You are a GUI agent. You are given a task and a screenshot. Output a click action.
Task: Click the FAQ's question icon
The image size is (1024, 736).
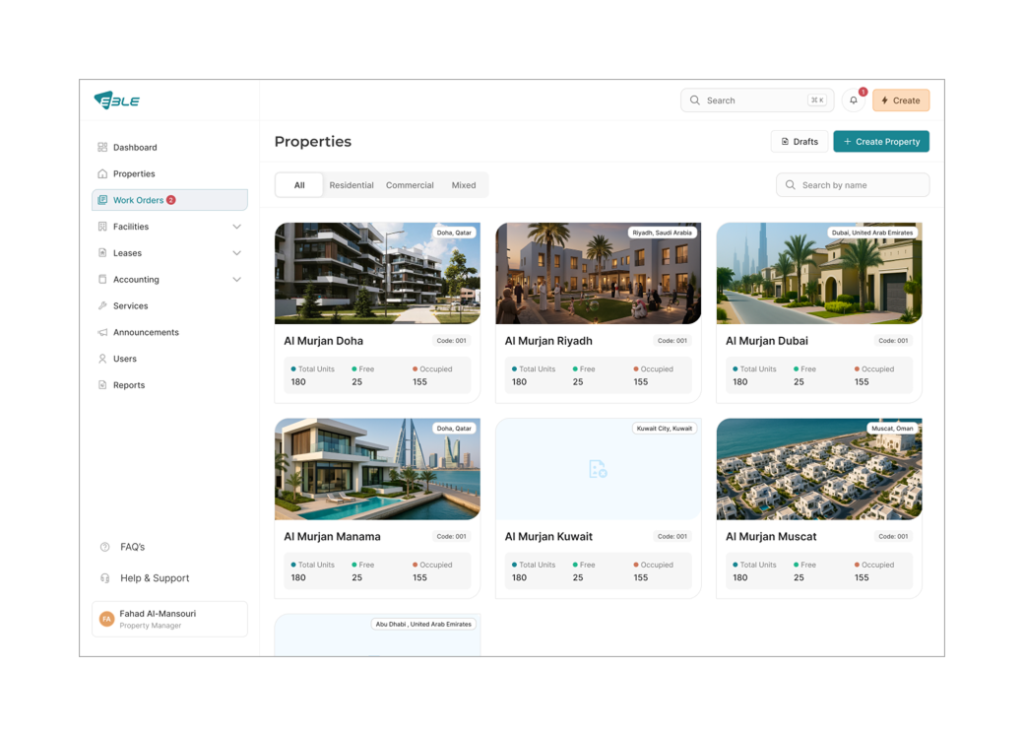104,547
